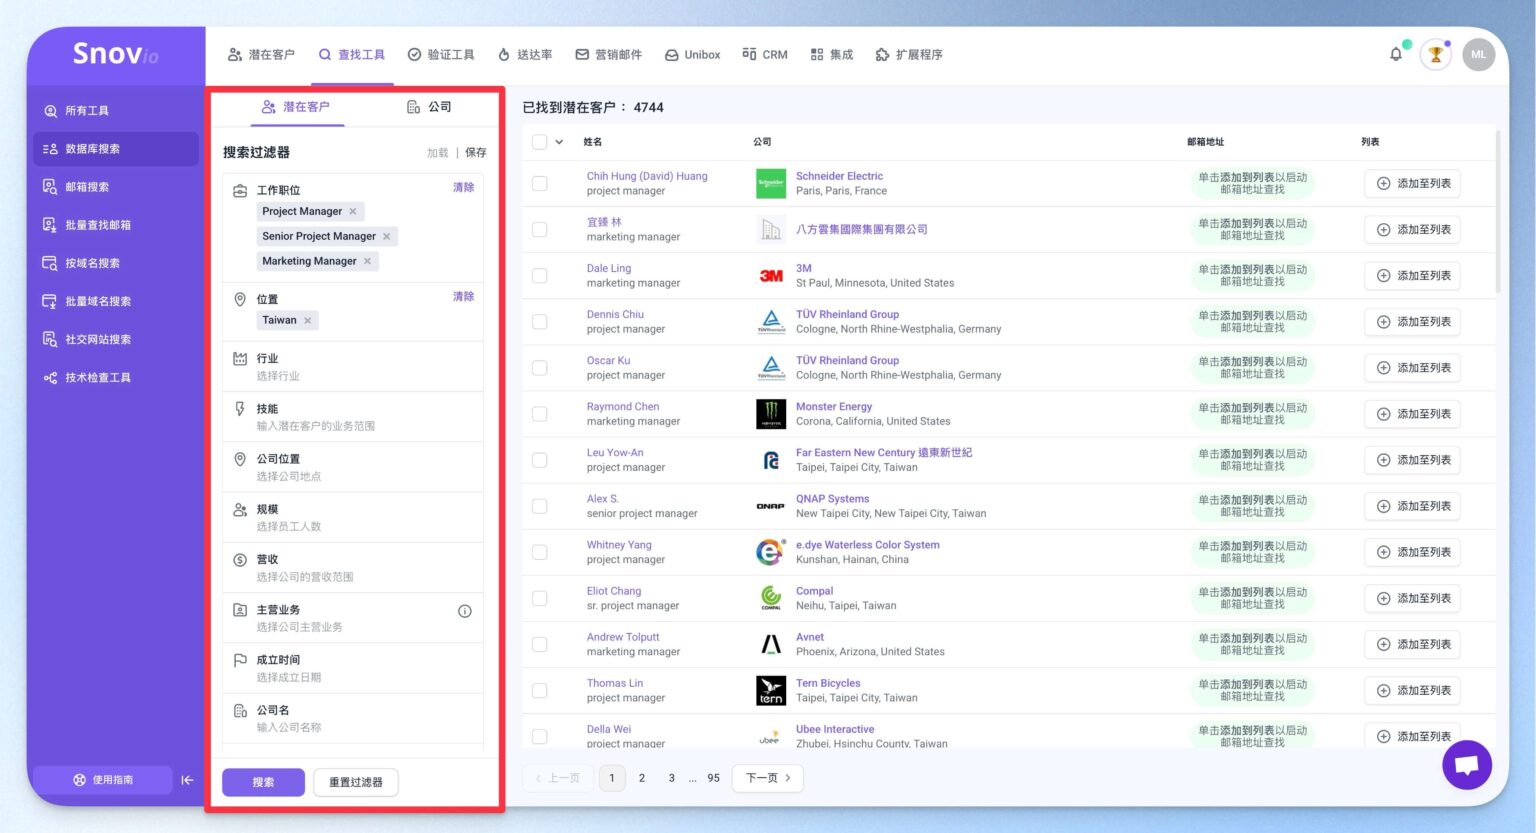Viewport: 1536px width, 833px height.
Task: Open CRM from the top navigation
Action: pyautogui.click(x=764, y=55)
